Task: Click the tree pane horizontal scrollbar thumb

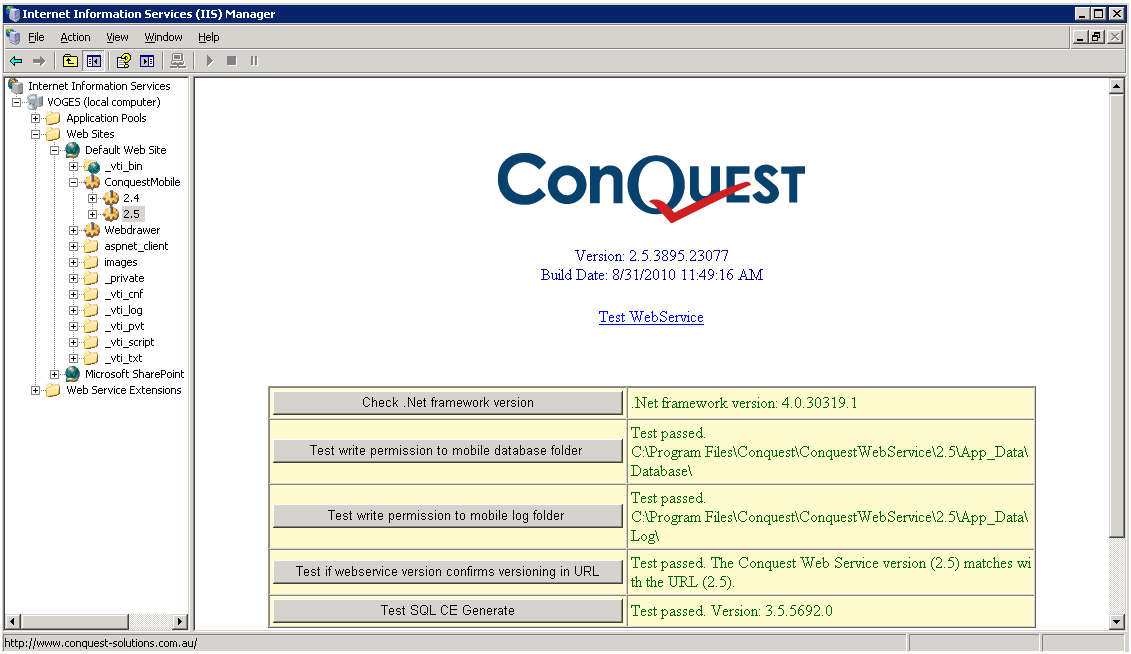Action: pyautogui.click(x=74, y=622)
